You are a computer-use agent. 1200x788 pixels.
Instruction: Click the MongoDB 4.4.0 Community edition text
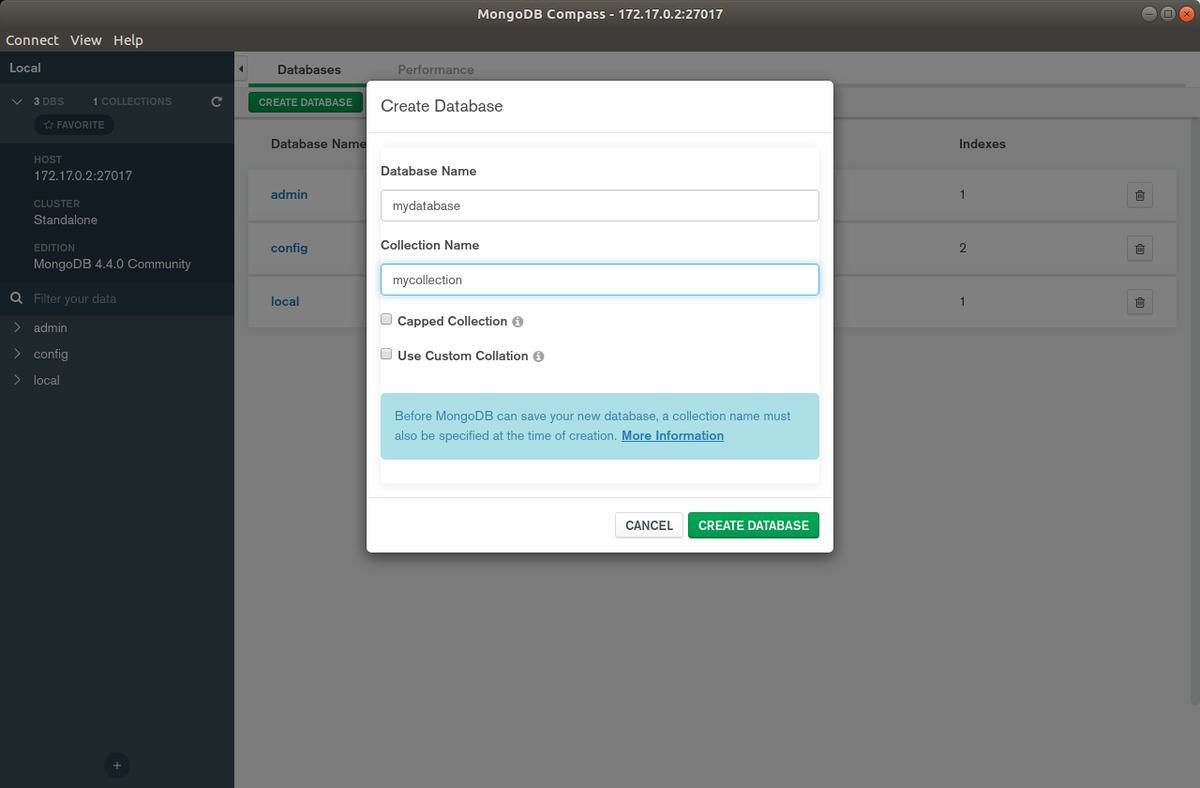click(x=112, y=264)
